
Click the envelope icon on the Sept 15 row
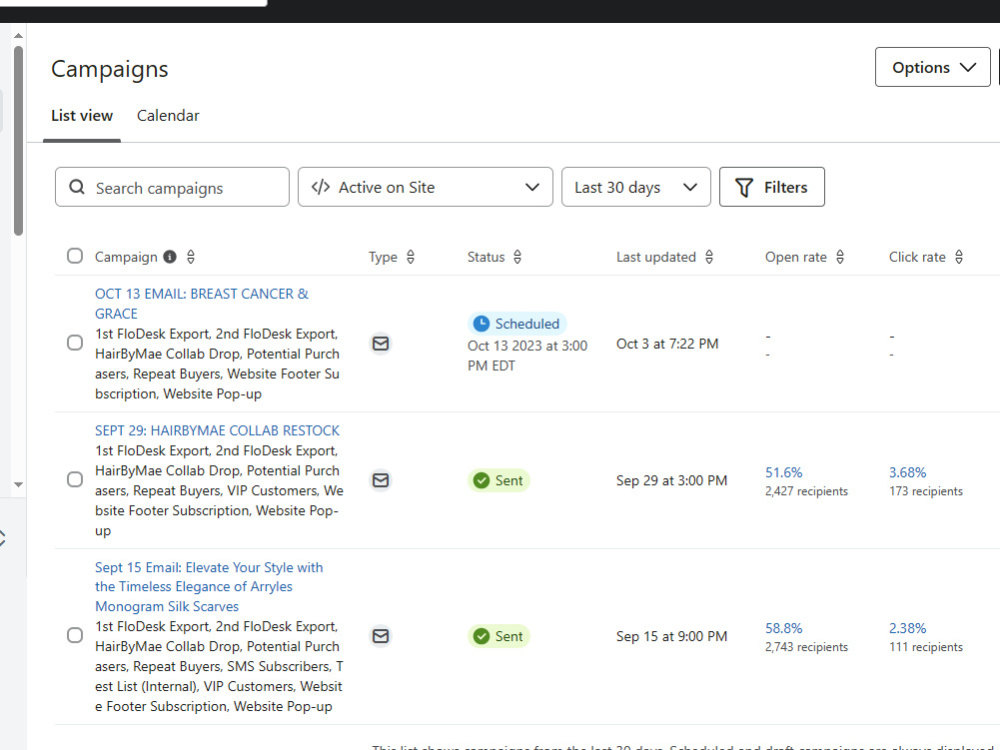click(380, 636)
